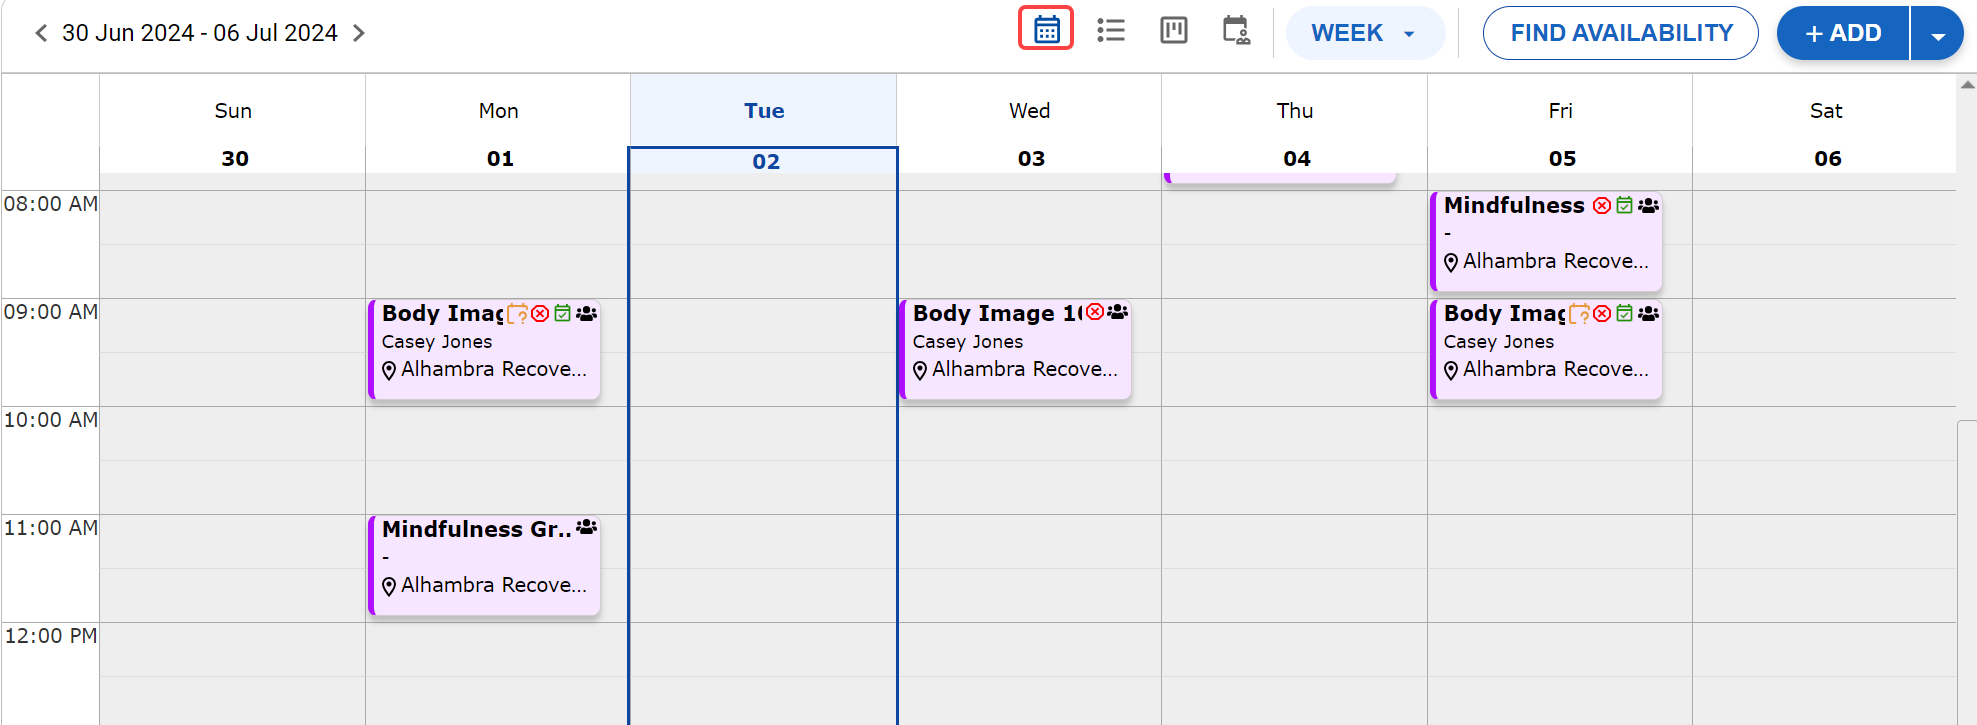Advance to the next week
The image size is (1977, 725).
(x=359, y=33)
